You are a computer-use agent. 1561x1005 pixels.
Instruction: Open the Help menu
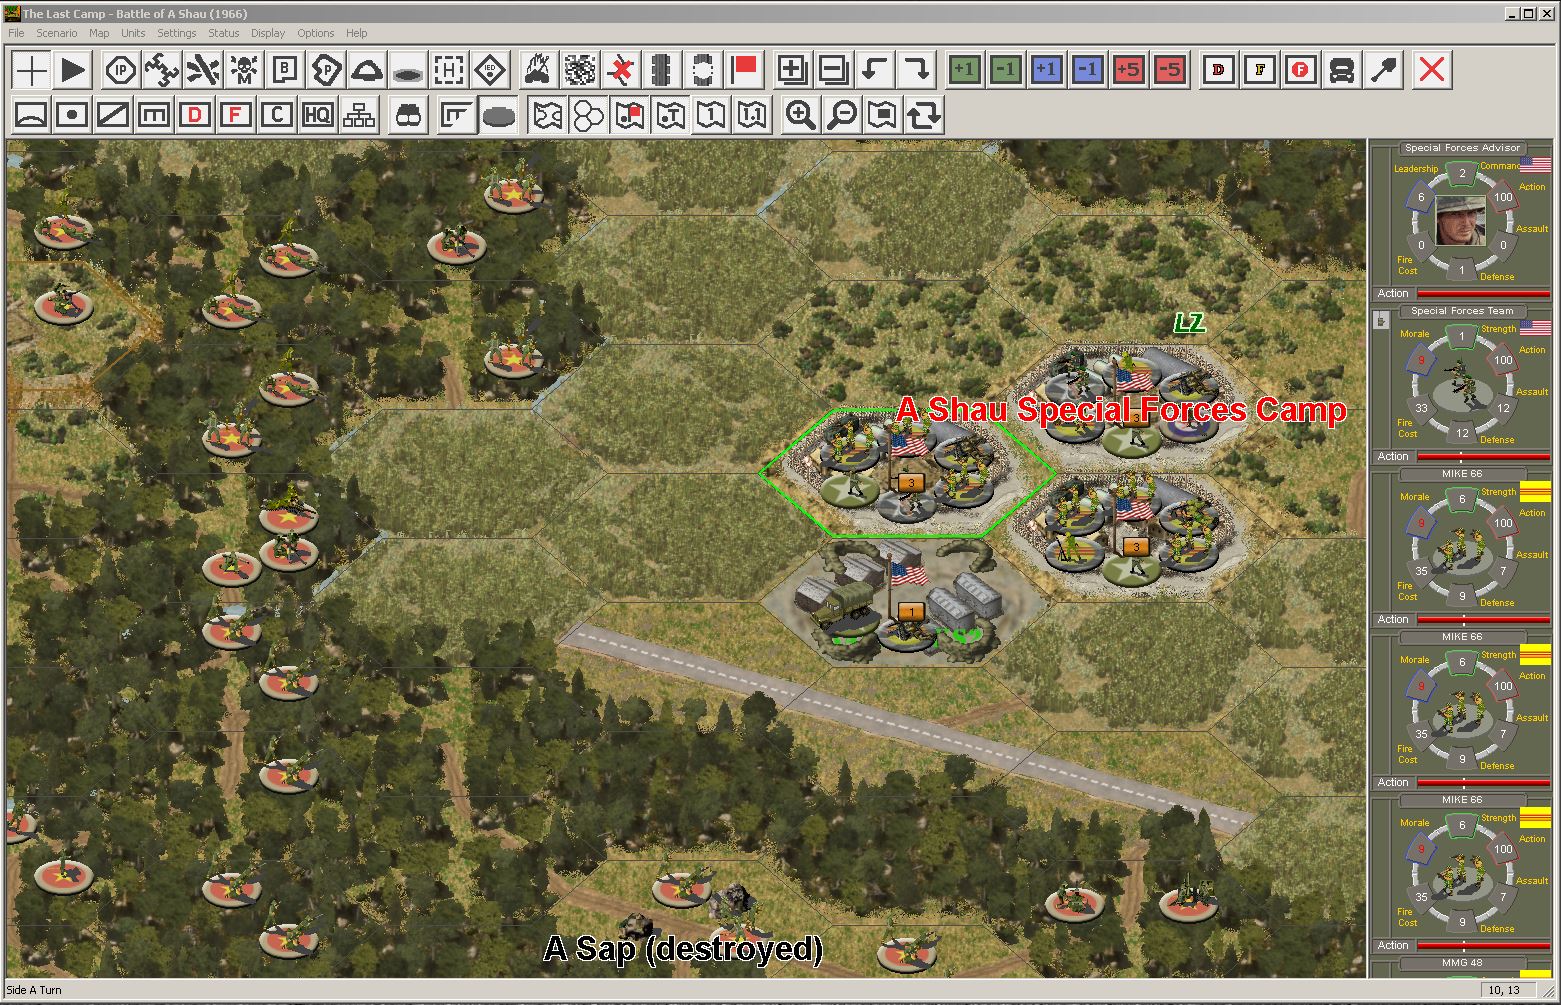357,33
